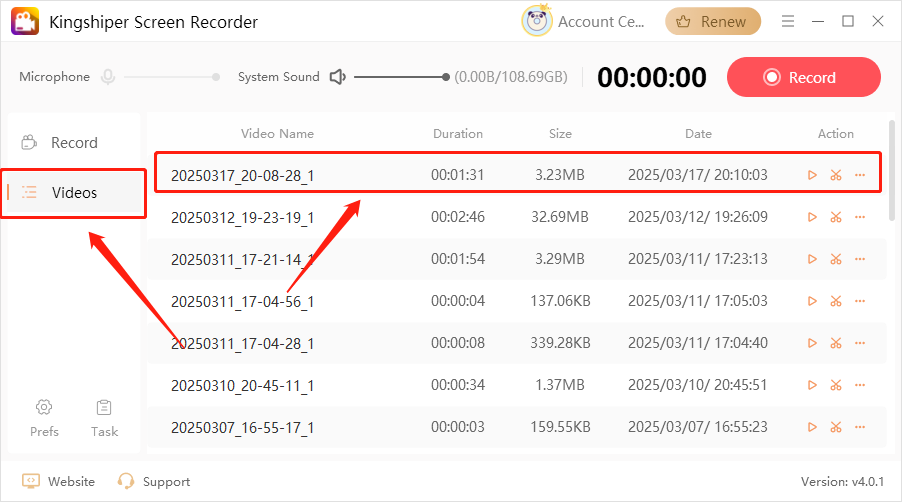Minimize the Kingshiper window

point(818,21)
